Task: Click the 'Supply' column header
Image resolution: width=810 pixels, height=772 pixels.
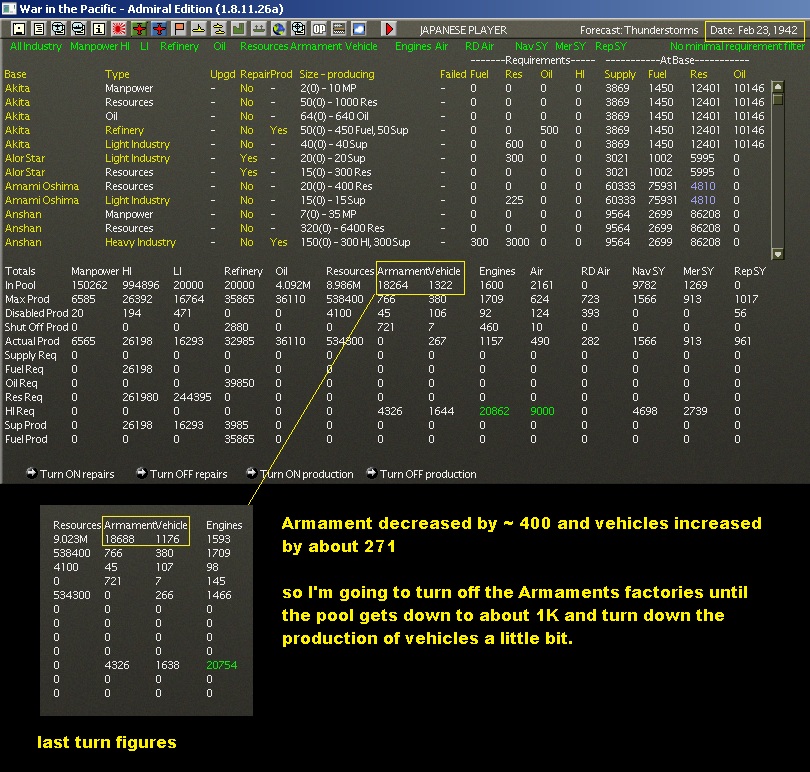Action: pyautogui.click(x=620, y=74)
